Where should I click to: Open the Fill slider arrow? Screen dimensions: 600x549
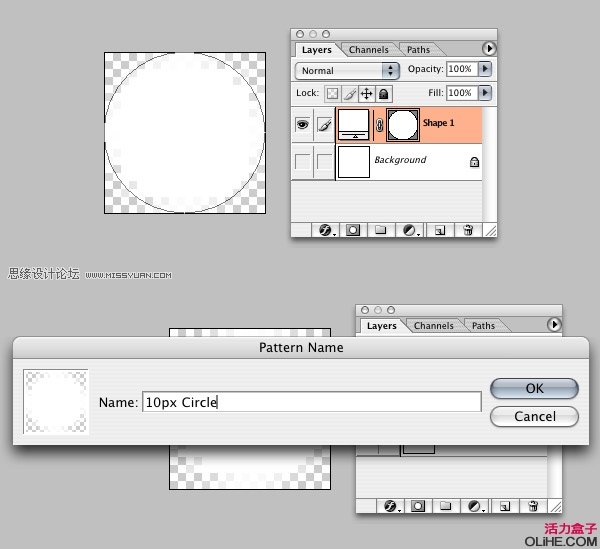click(485, 93)
